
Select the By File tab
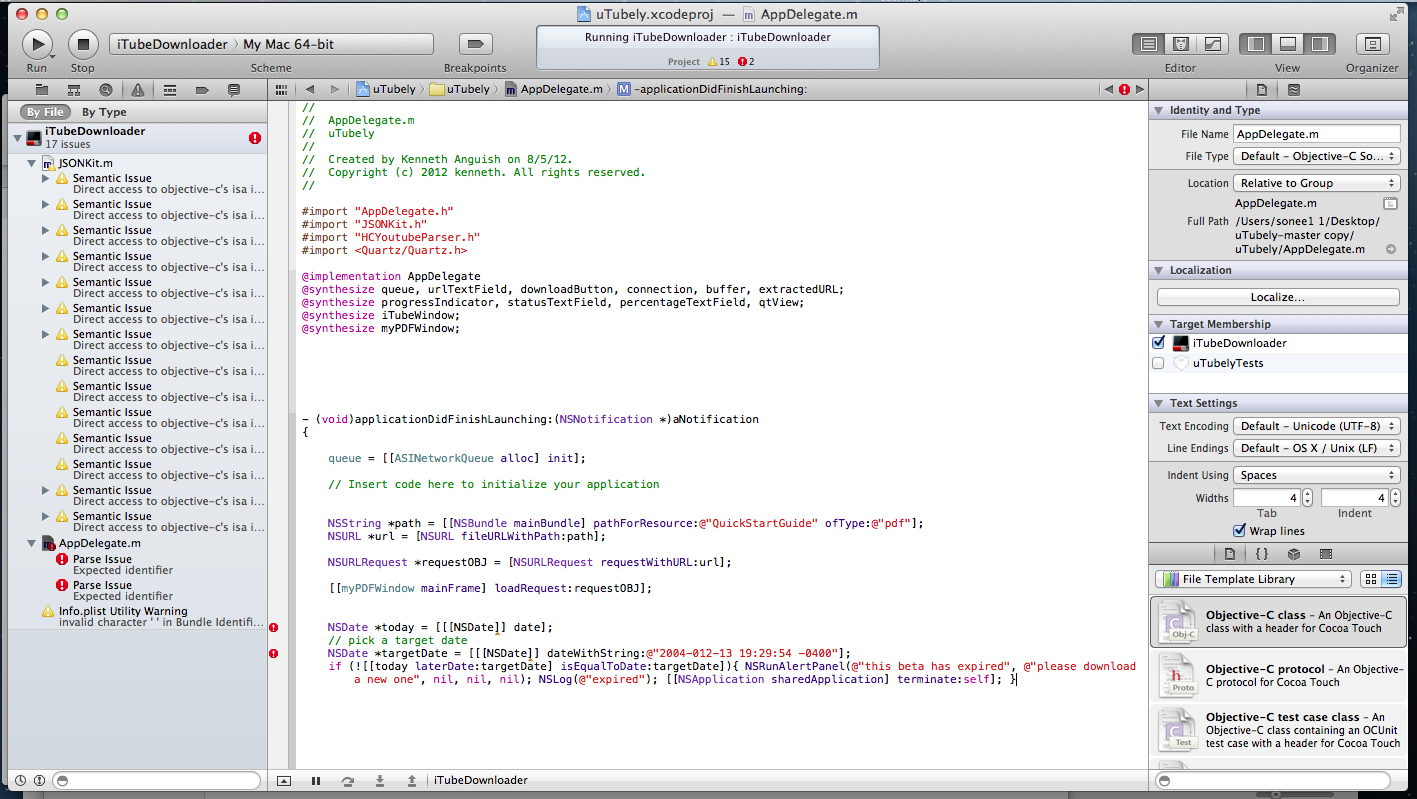point(45,112)
